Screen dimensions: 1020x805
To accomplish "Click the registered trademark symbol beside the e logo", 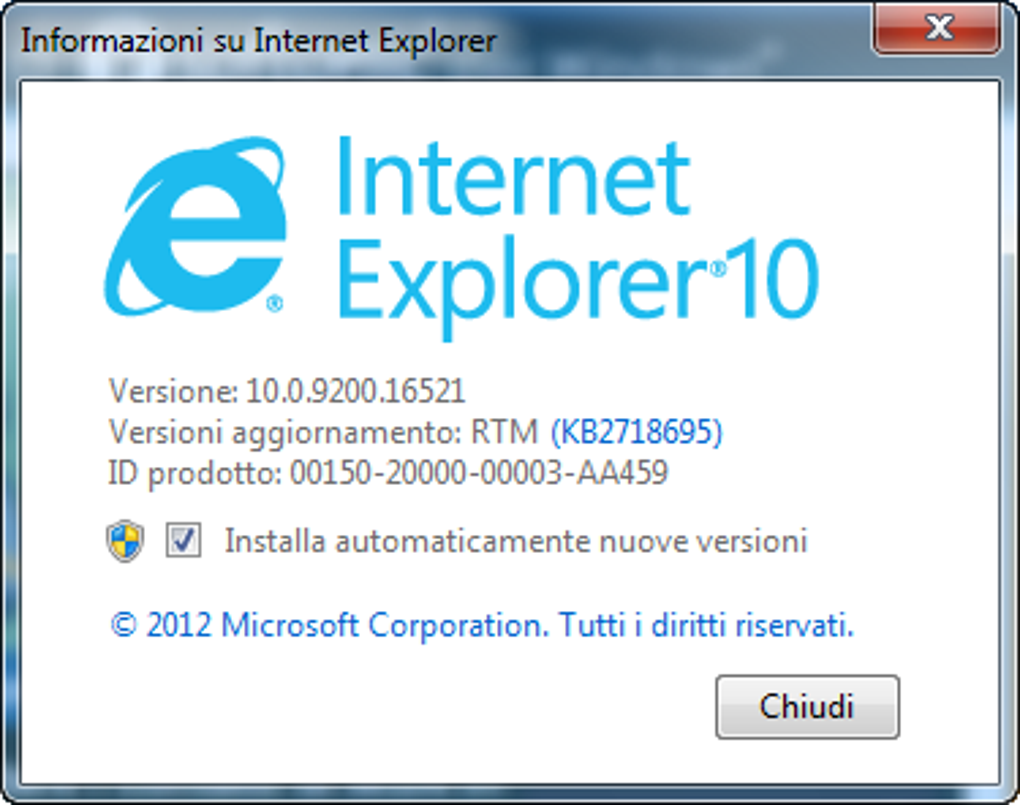I will (275, 304).
